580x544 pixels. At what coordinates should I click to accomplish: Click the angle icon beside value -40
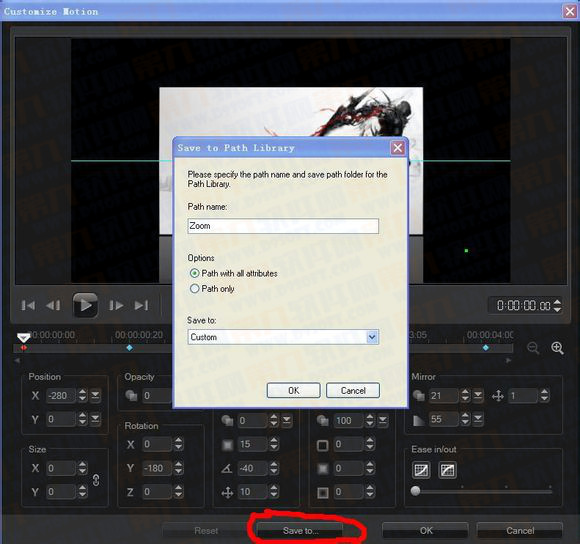[x=226, y=469]
